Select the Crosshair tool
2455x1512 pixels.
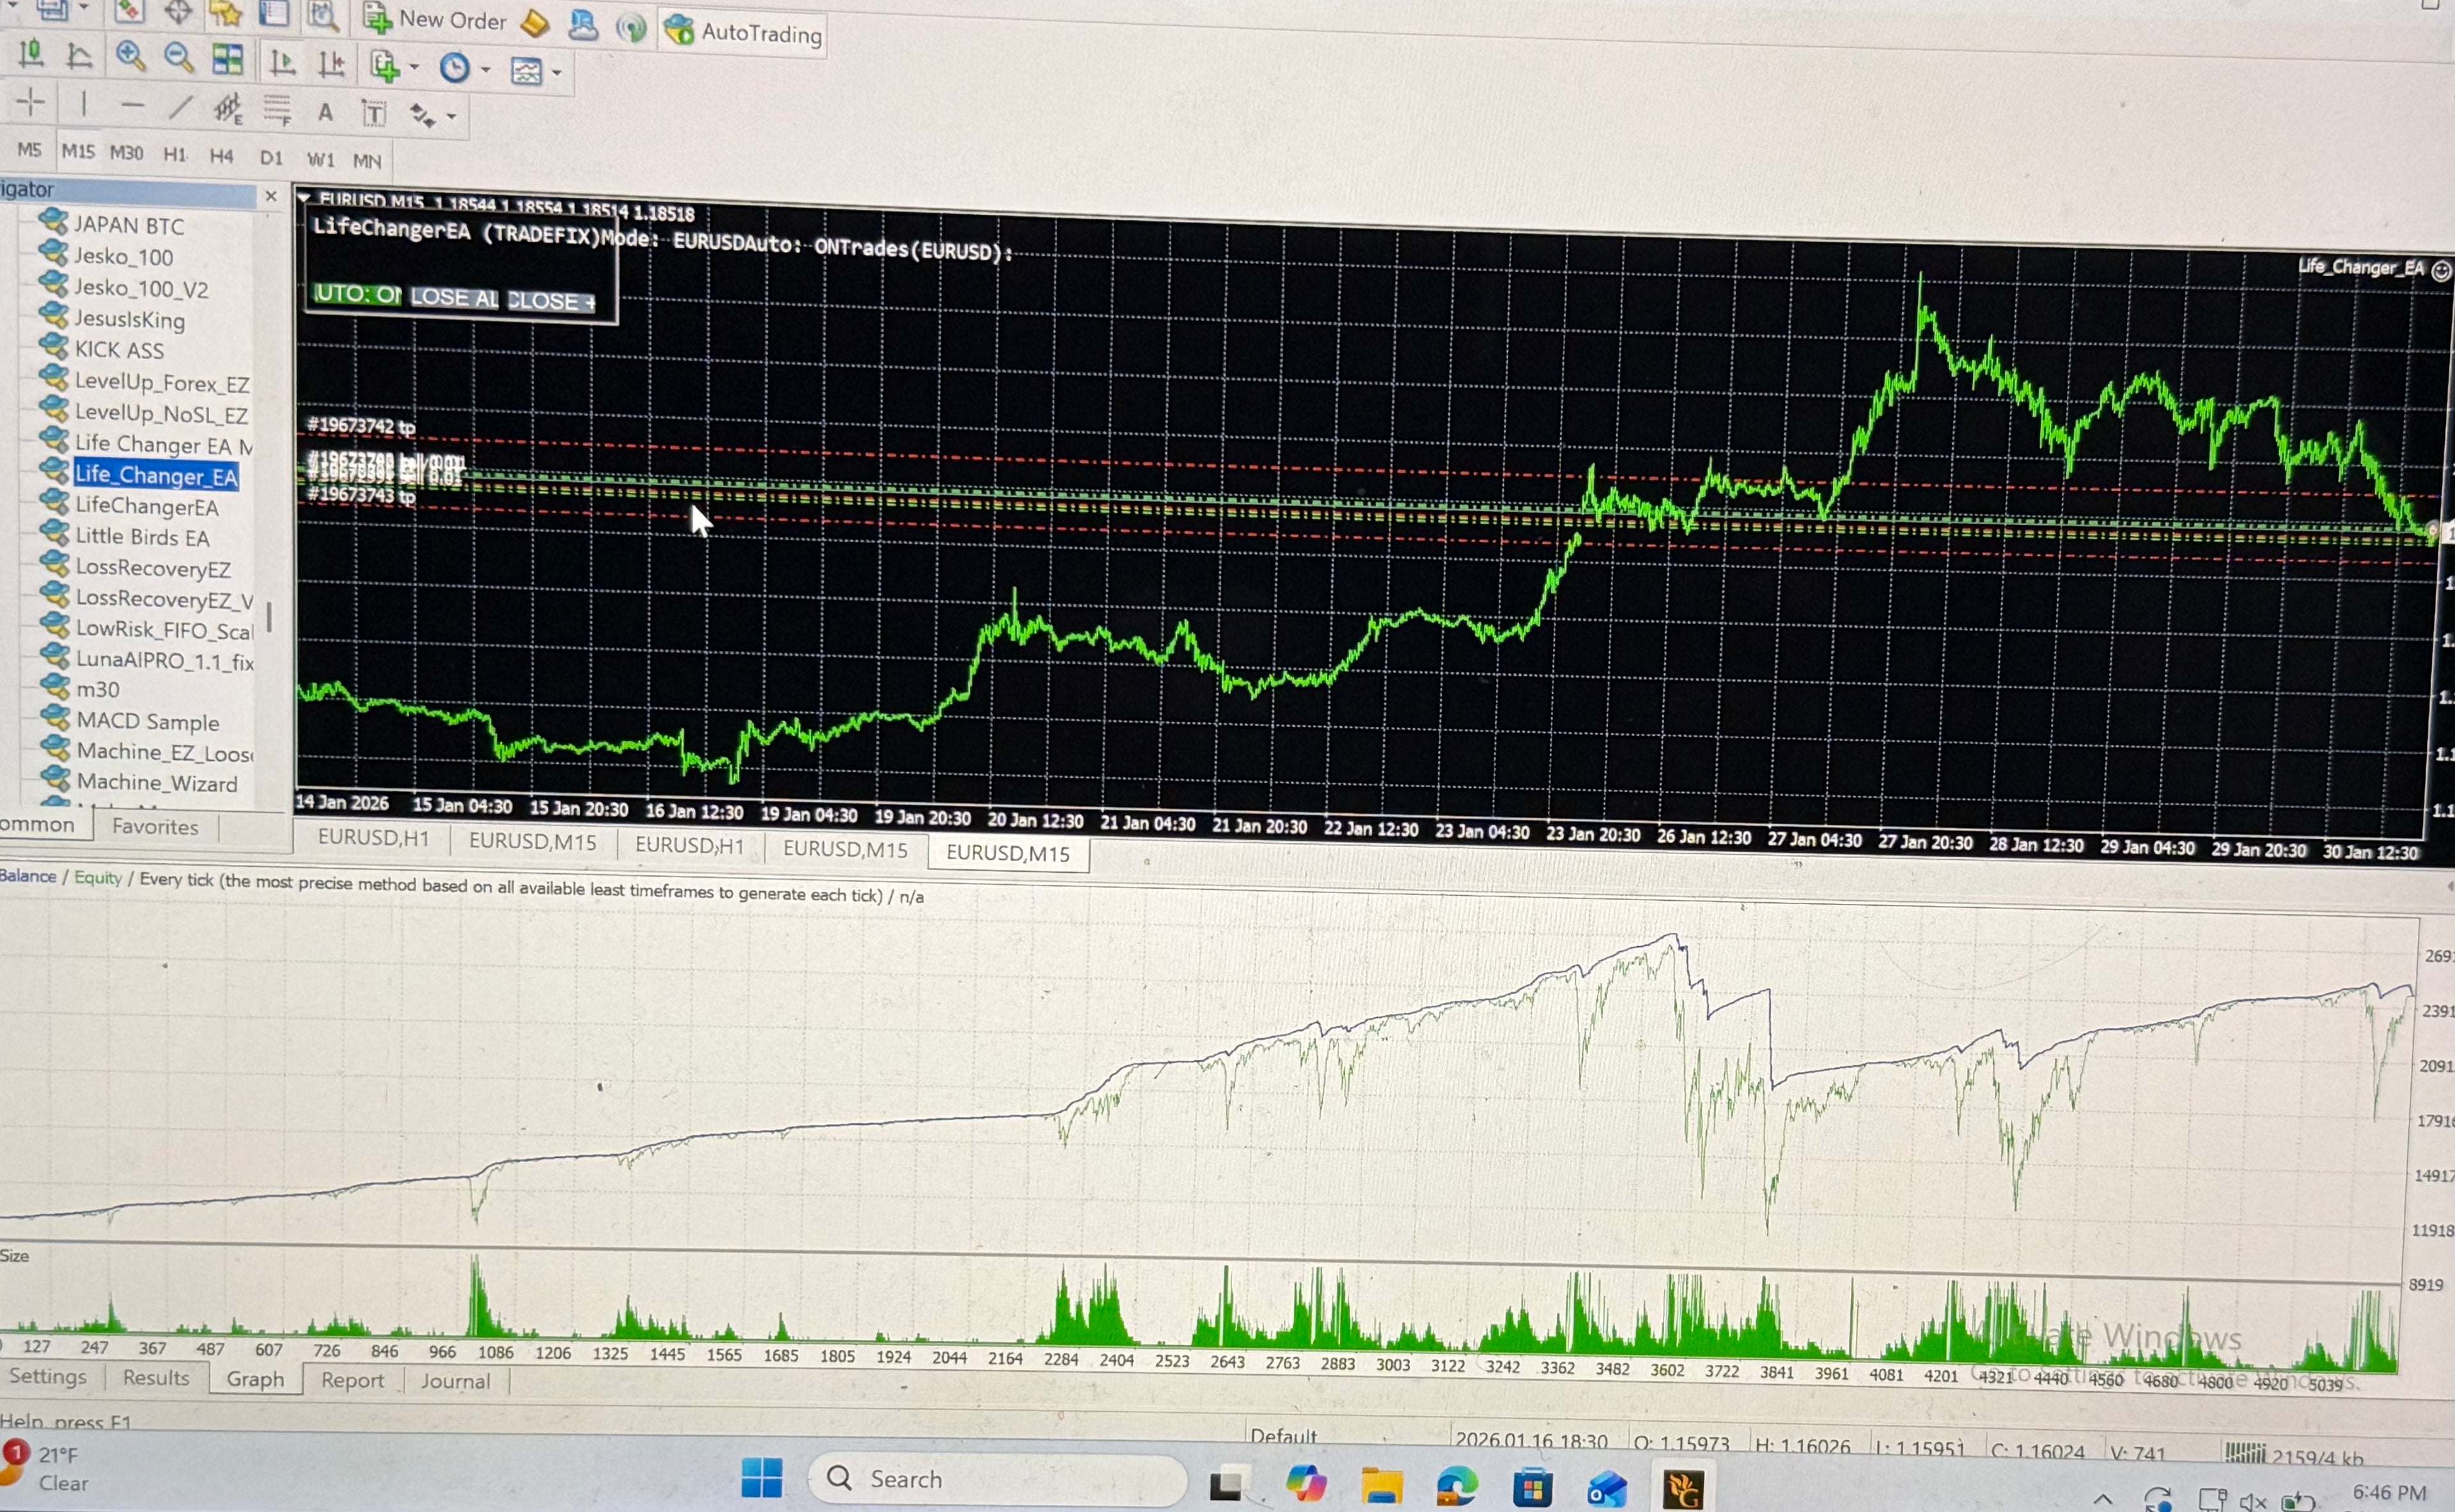click(29, 103)
